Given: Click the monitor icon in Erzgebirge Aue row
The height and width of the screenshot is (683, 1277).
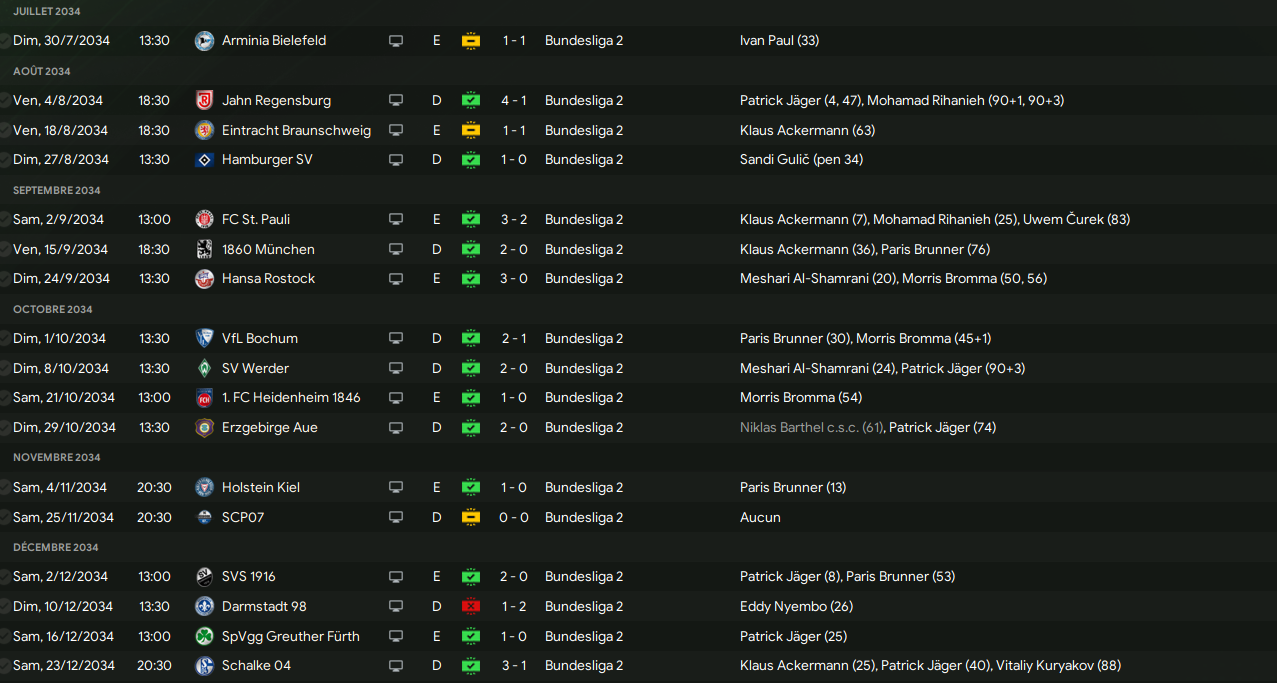Looking at the screenshot, I should click(x=396, y=428).
